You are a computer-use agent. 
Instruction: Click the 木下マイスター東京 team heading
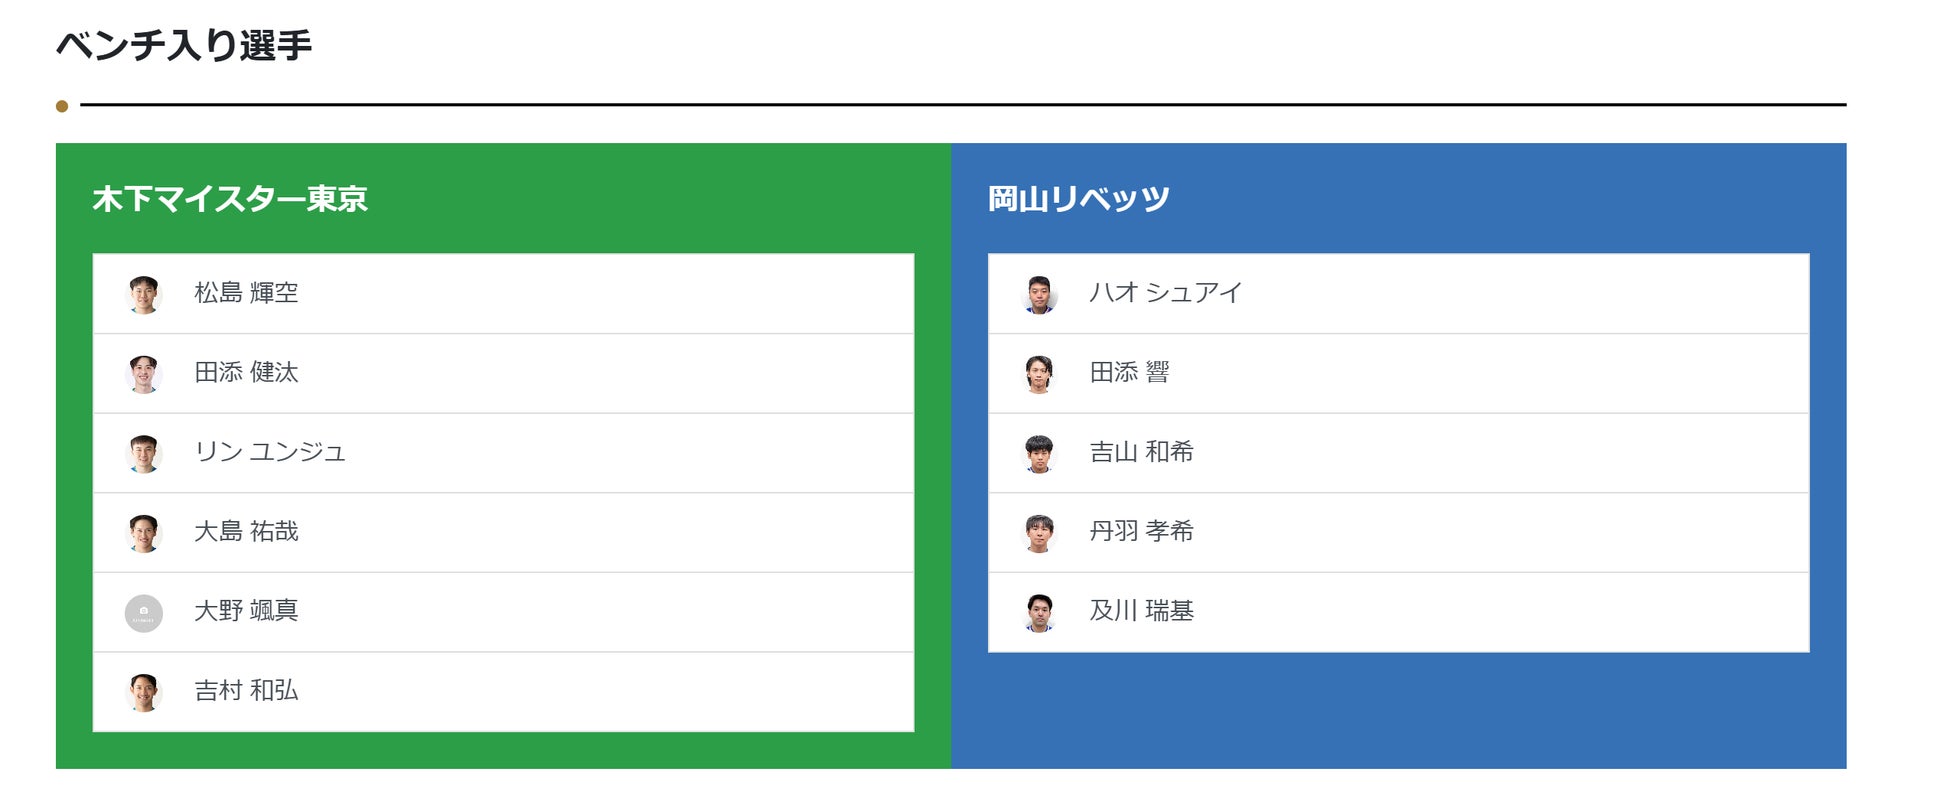pos(230,199)
